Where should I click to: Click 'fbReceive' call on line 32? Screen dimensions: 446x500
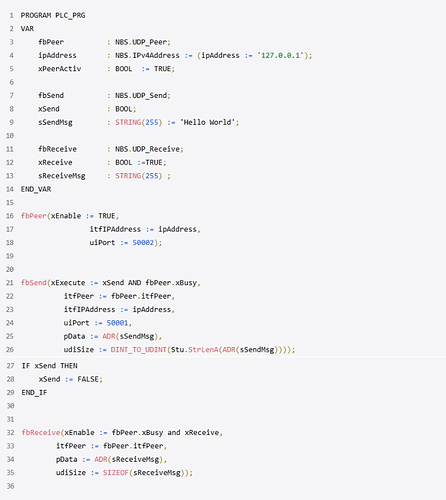[x=41, y=432]
